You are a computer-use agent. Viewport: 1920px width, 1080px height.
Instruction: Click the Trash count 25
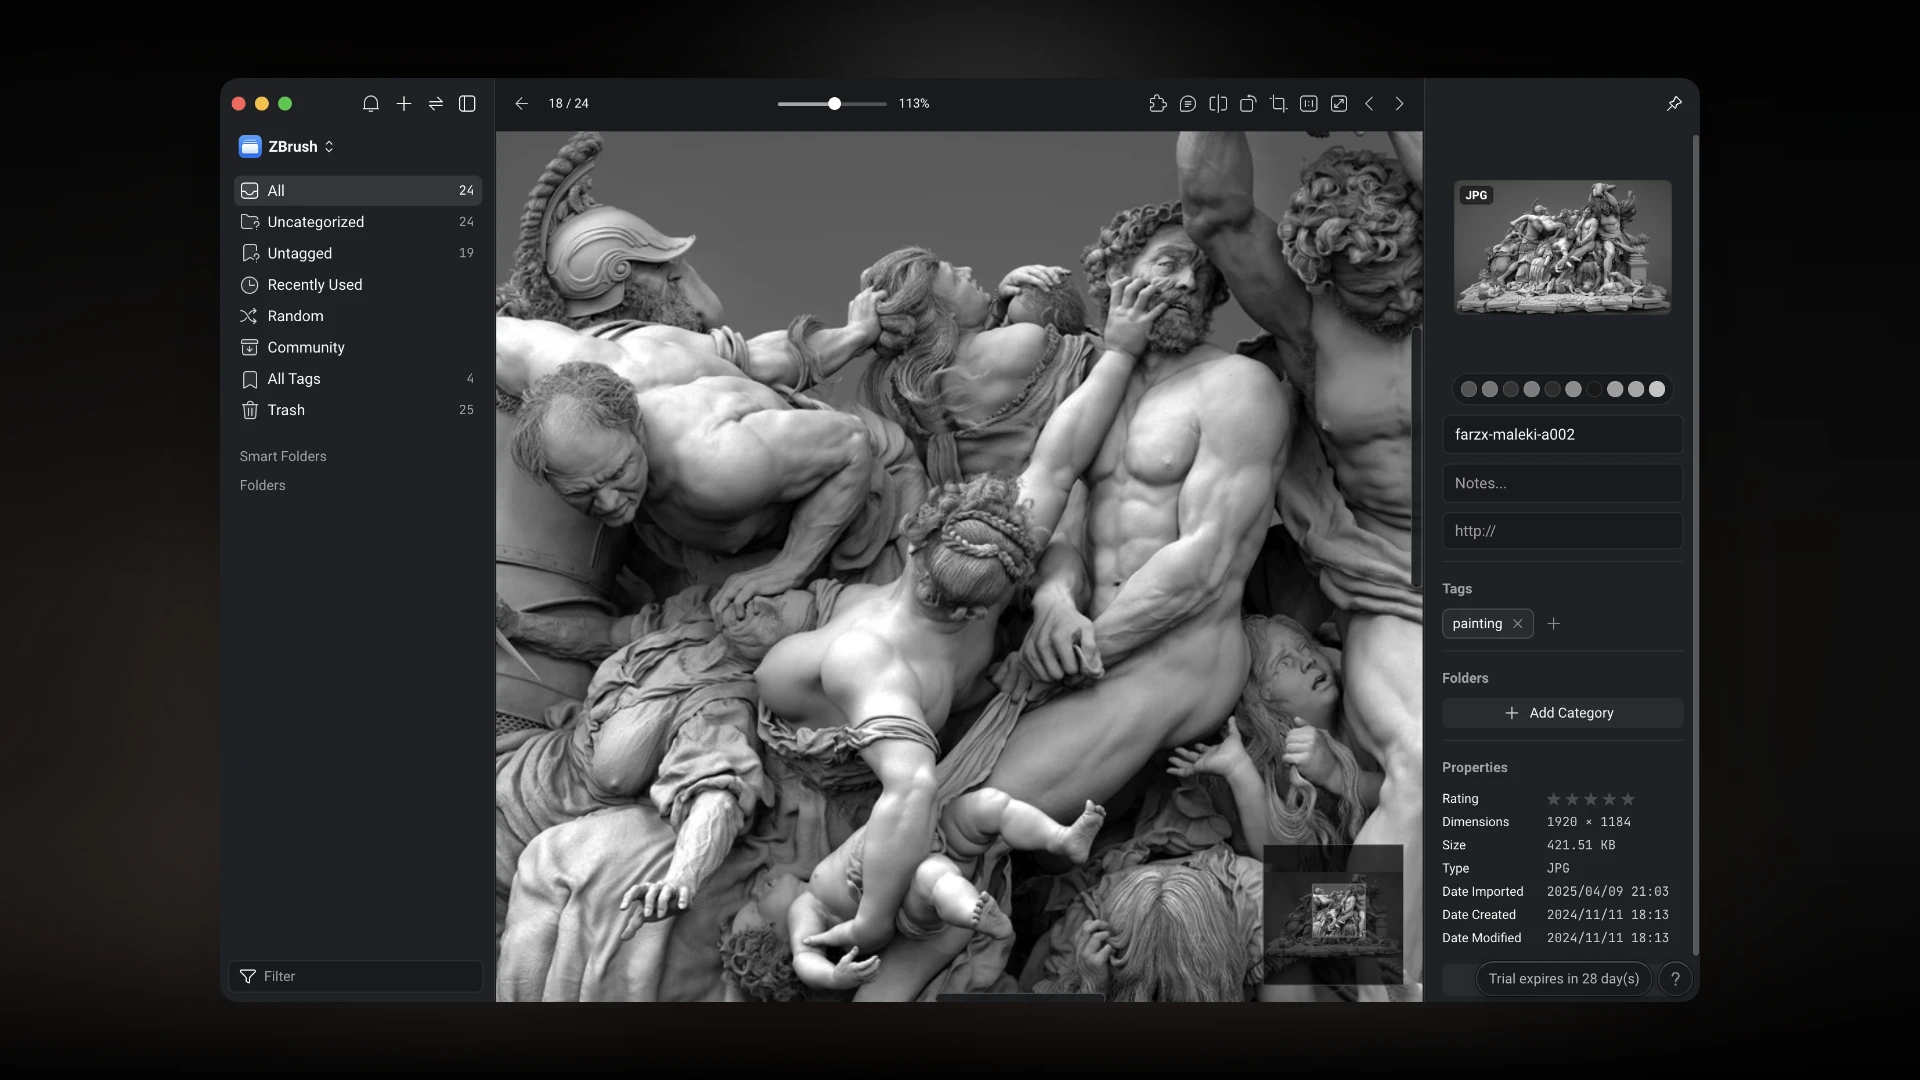coord(466,410)
